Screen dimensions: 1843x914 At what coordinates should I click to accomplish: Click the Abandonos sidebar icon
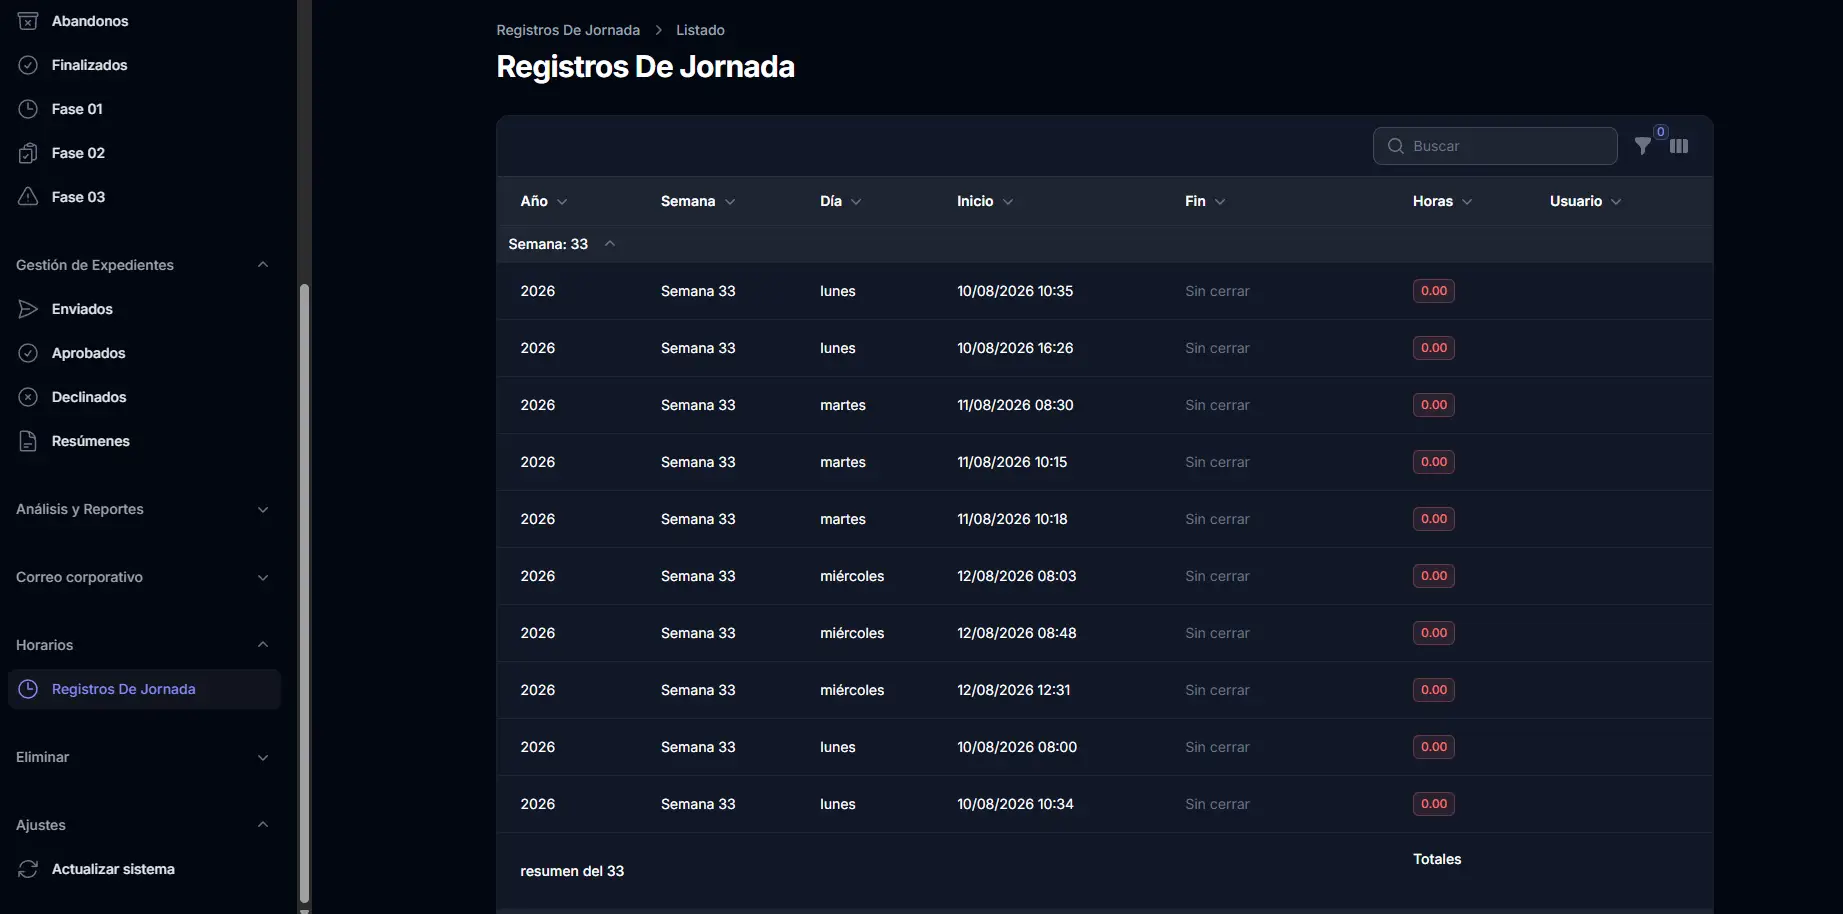(x=28, y=21)
